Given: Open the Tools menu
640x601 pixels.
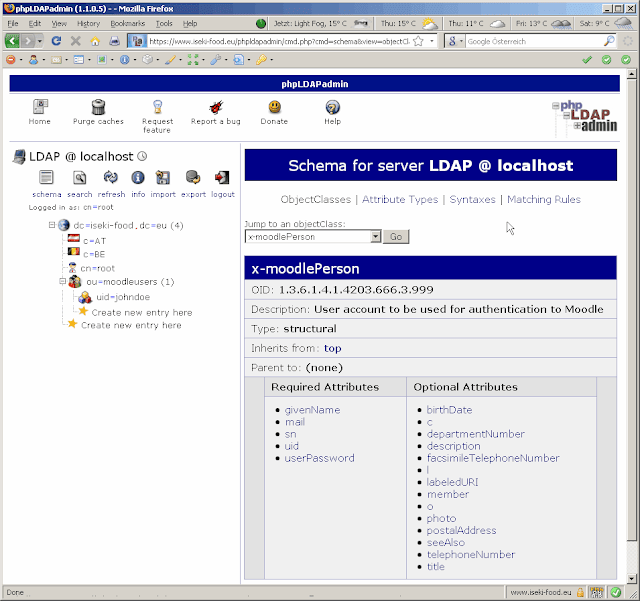Looking at the screenshot, I should [164, 24].
